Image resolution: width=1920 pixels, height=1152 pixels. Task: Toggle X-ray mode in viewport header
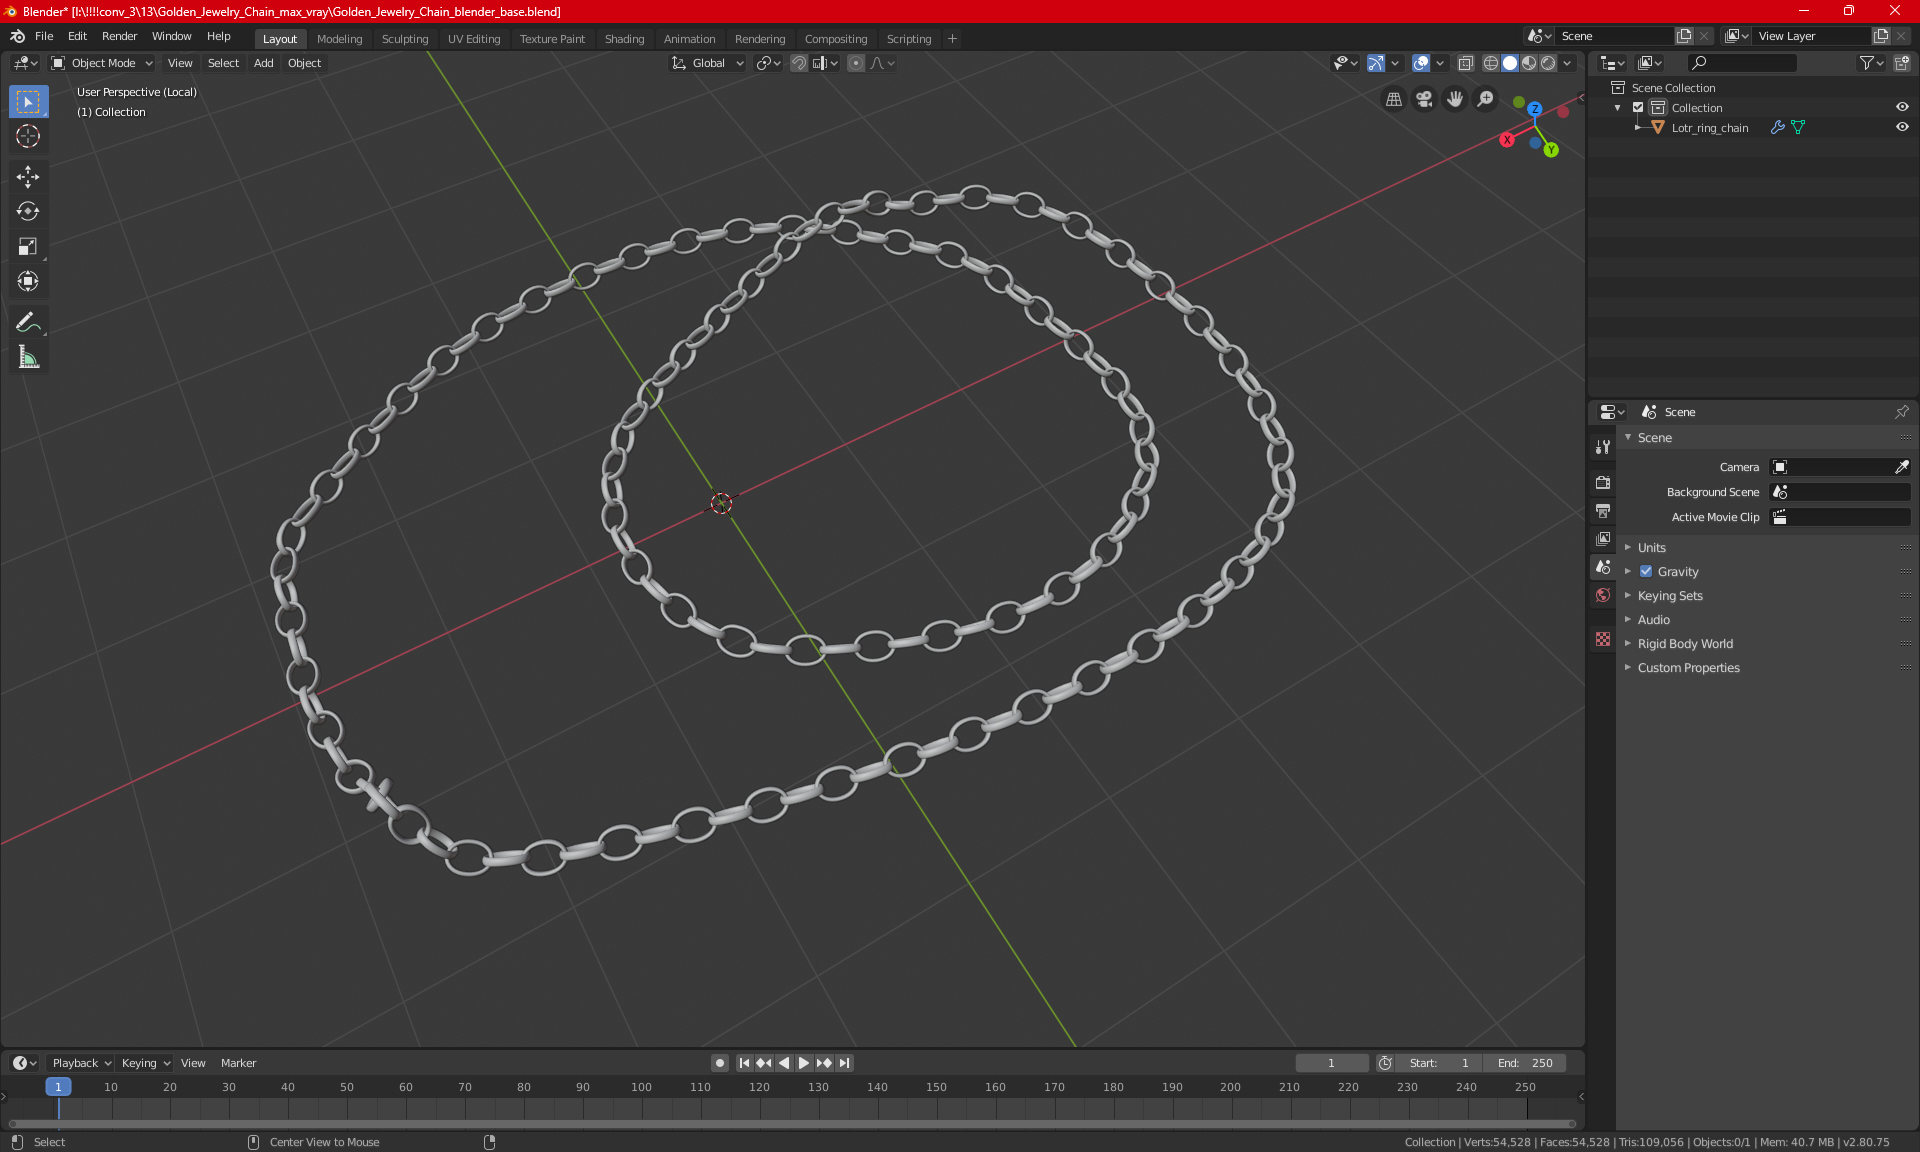(1465, 63)
